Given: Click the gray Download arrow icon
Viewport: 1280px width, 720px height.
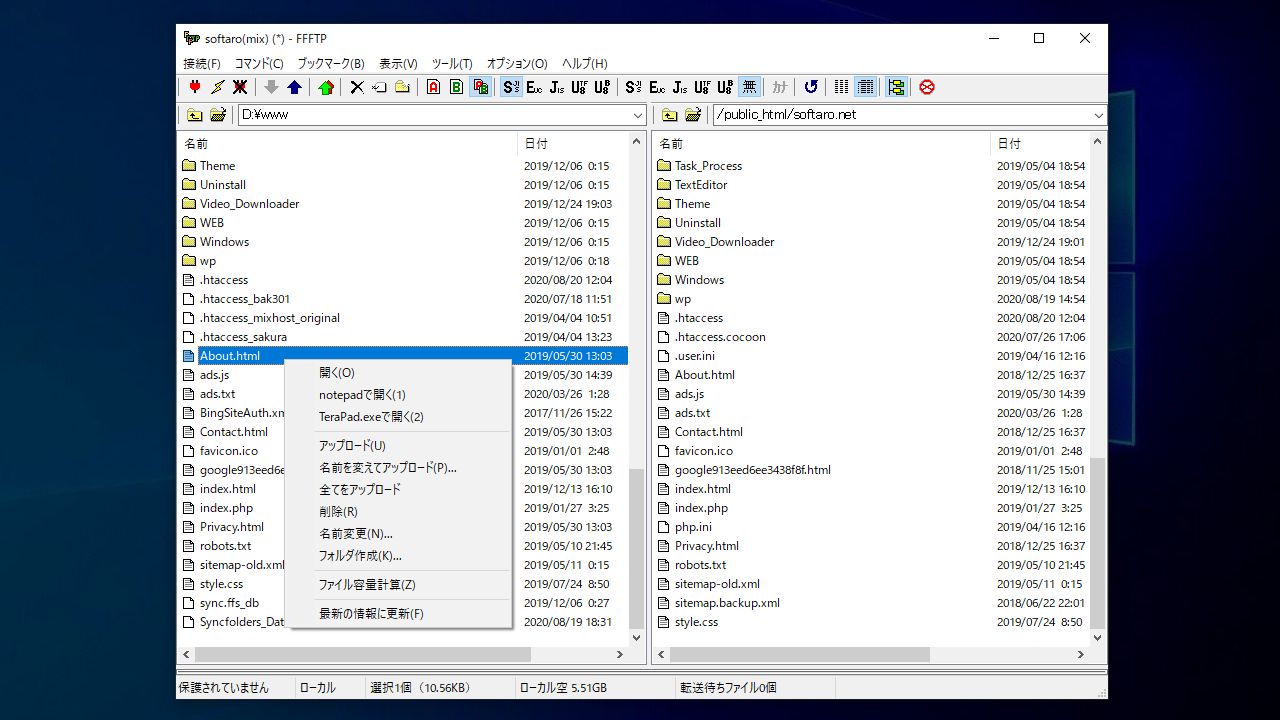Looking at the screenshot, I should pos(271,87).
